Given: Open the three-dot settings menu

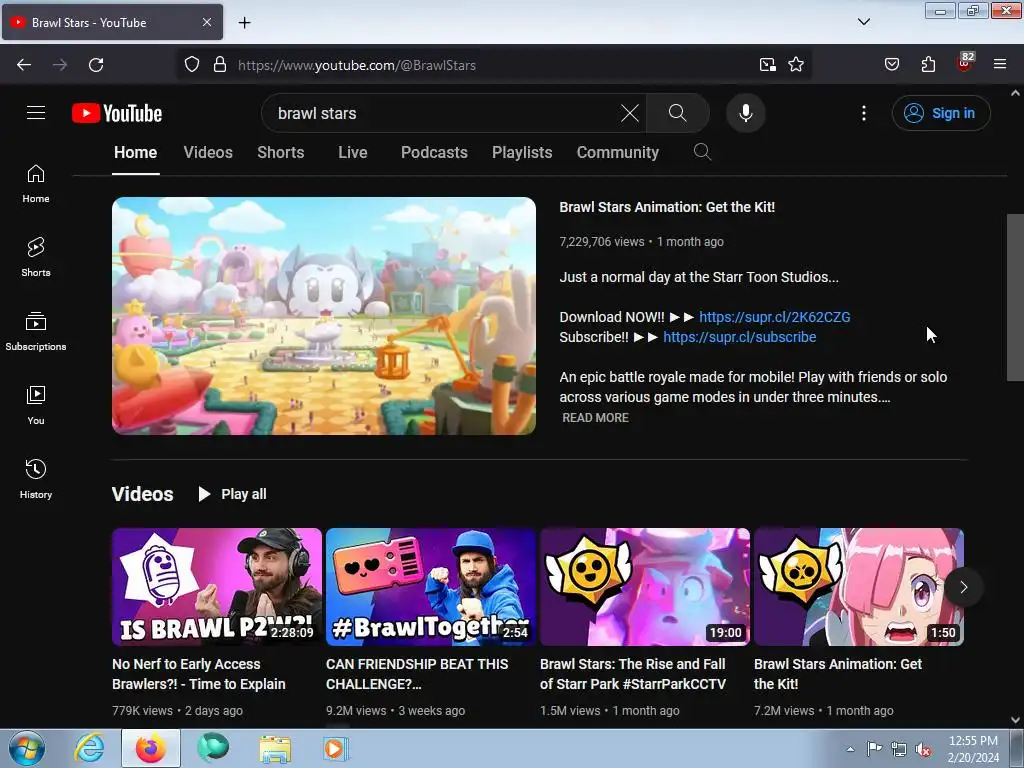Looking at the screenshot, I should [x=864, y=113].
